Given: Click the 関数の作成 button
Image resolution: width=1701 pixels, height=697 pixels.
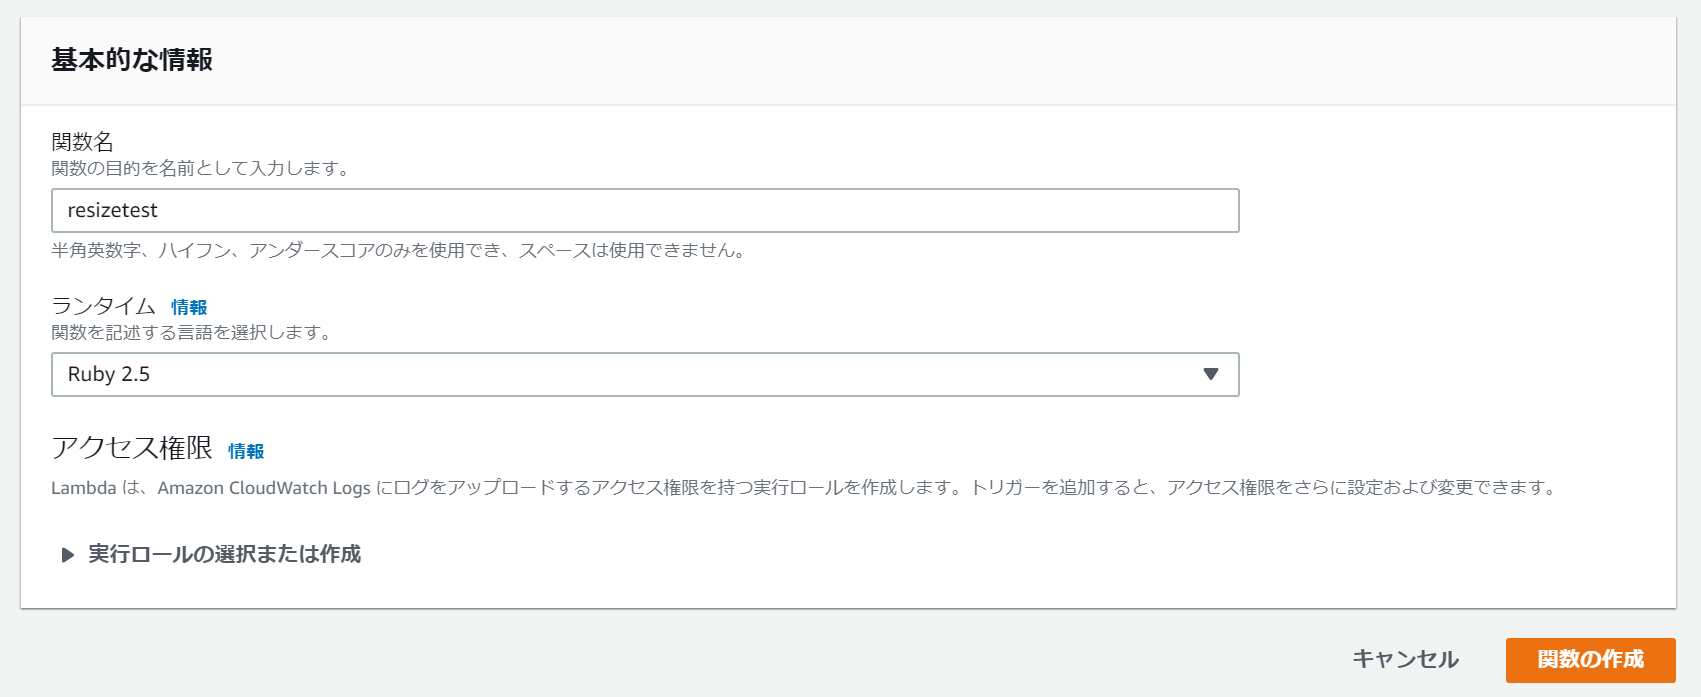Looking at the screenshot, I should click(x=1590, y=659).
